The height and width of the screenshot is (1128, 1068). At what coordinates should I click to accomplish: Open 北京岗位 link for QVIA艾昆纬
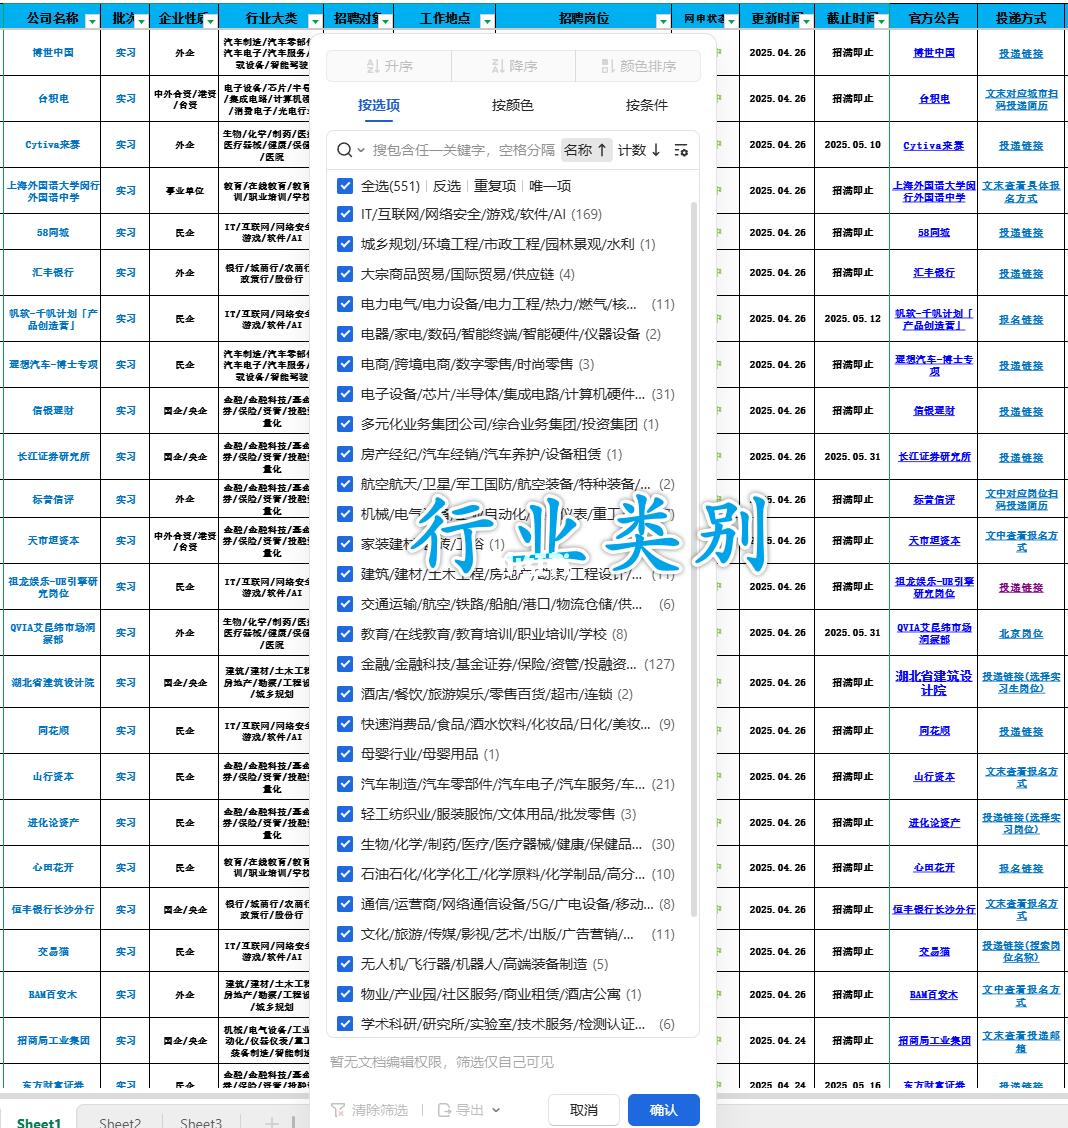click(1021, 633)
